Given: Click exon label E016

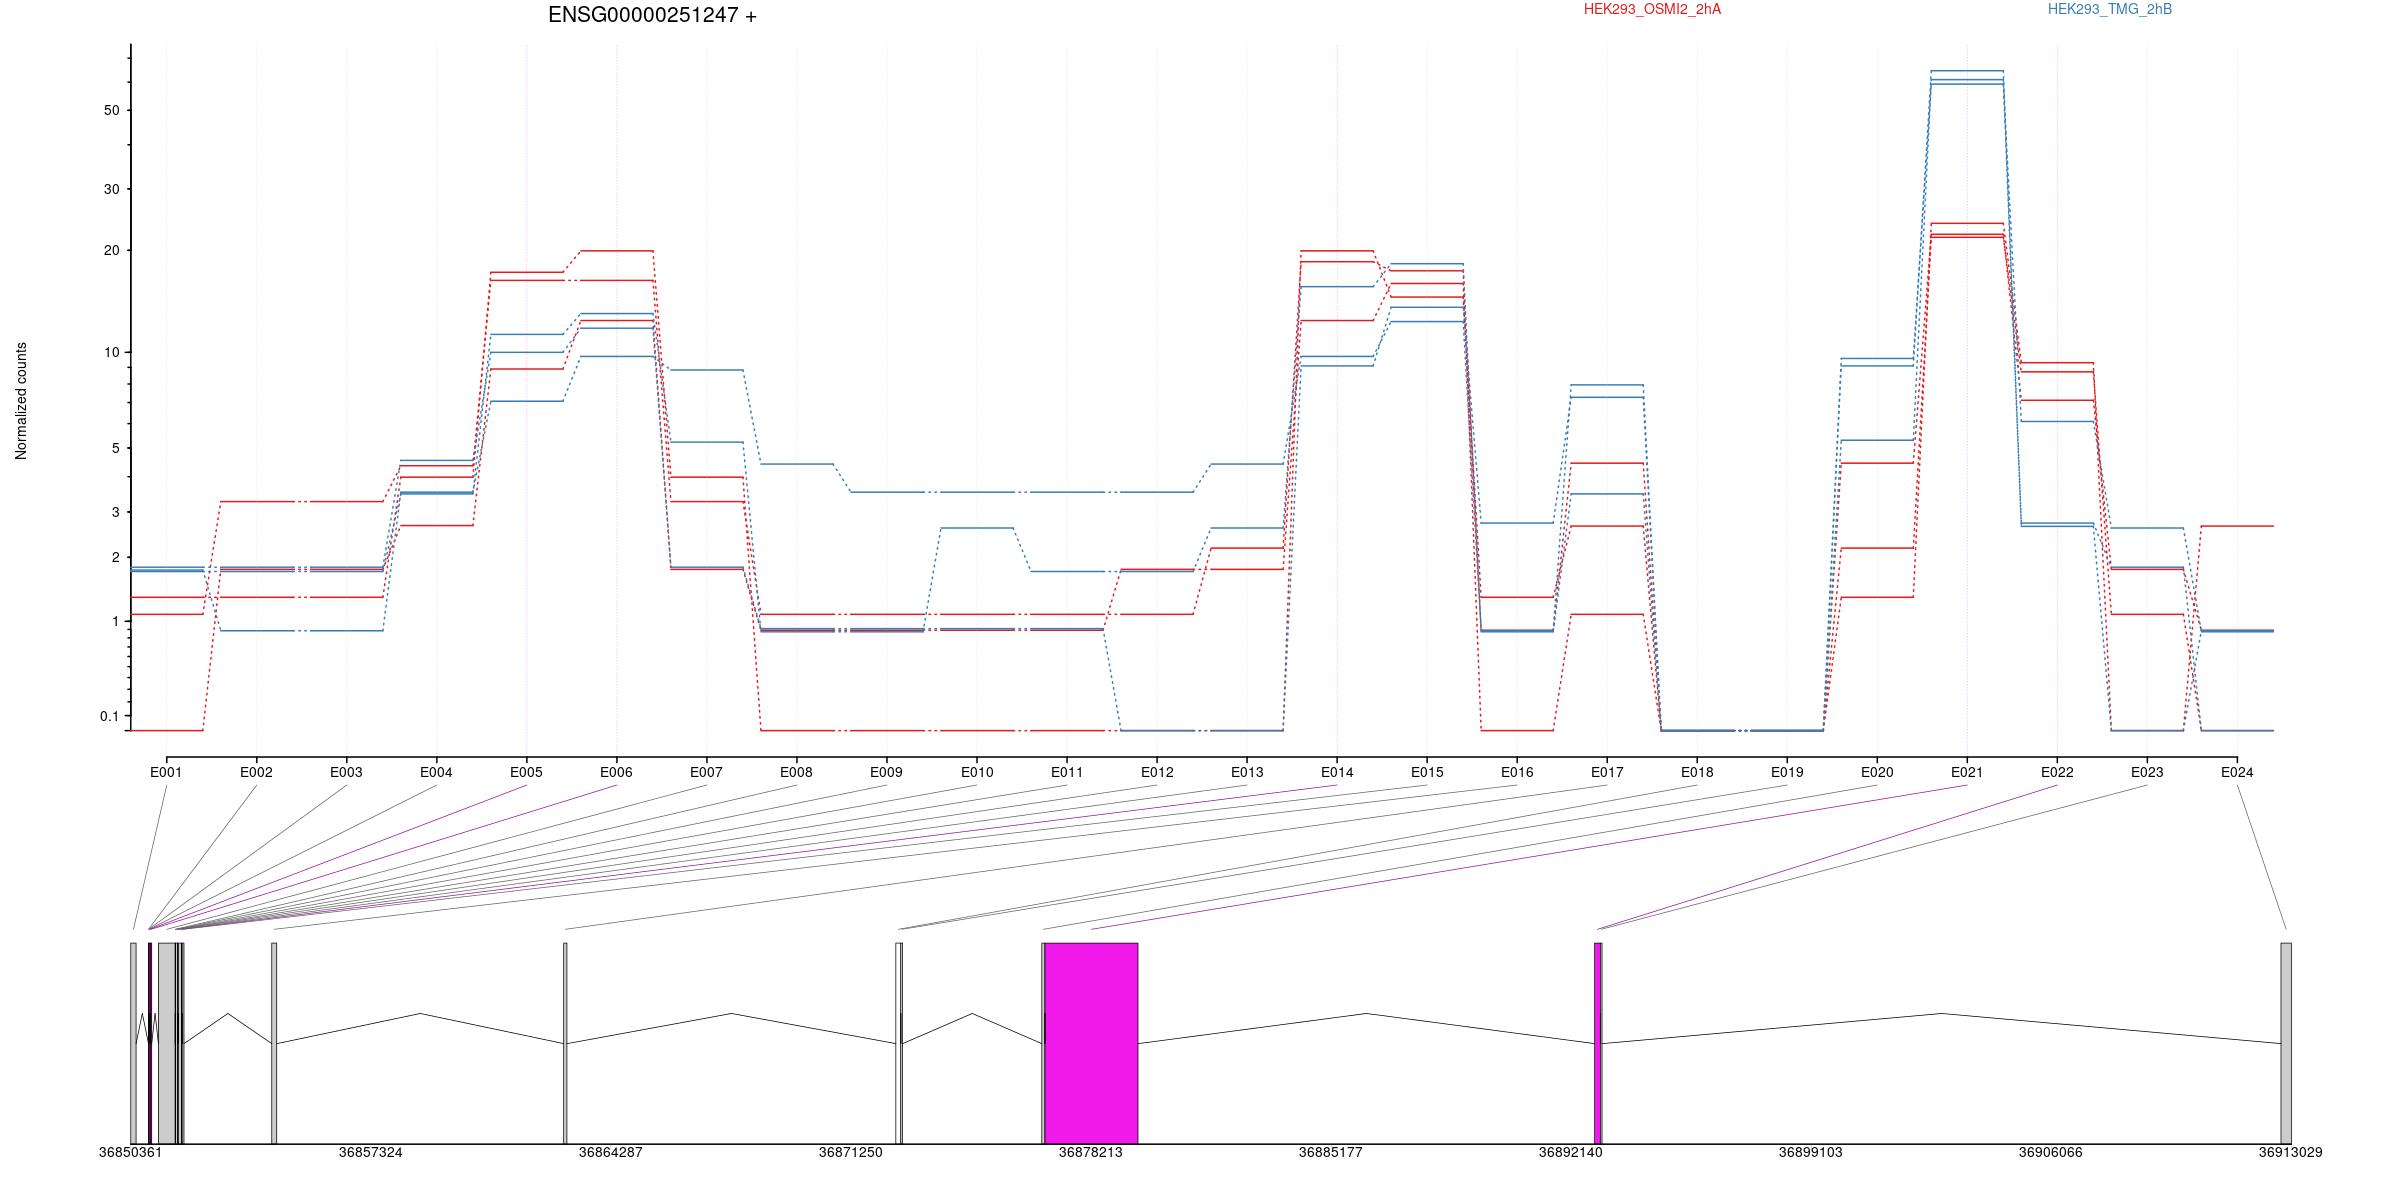Looking at the screenshot, I should click(x=1517, y=772).
